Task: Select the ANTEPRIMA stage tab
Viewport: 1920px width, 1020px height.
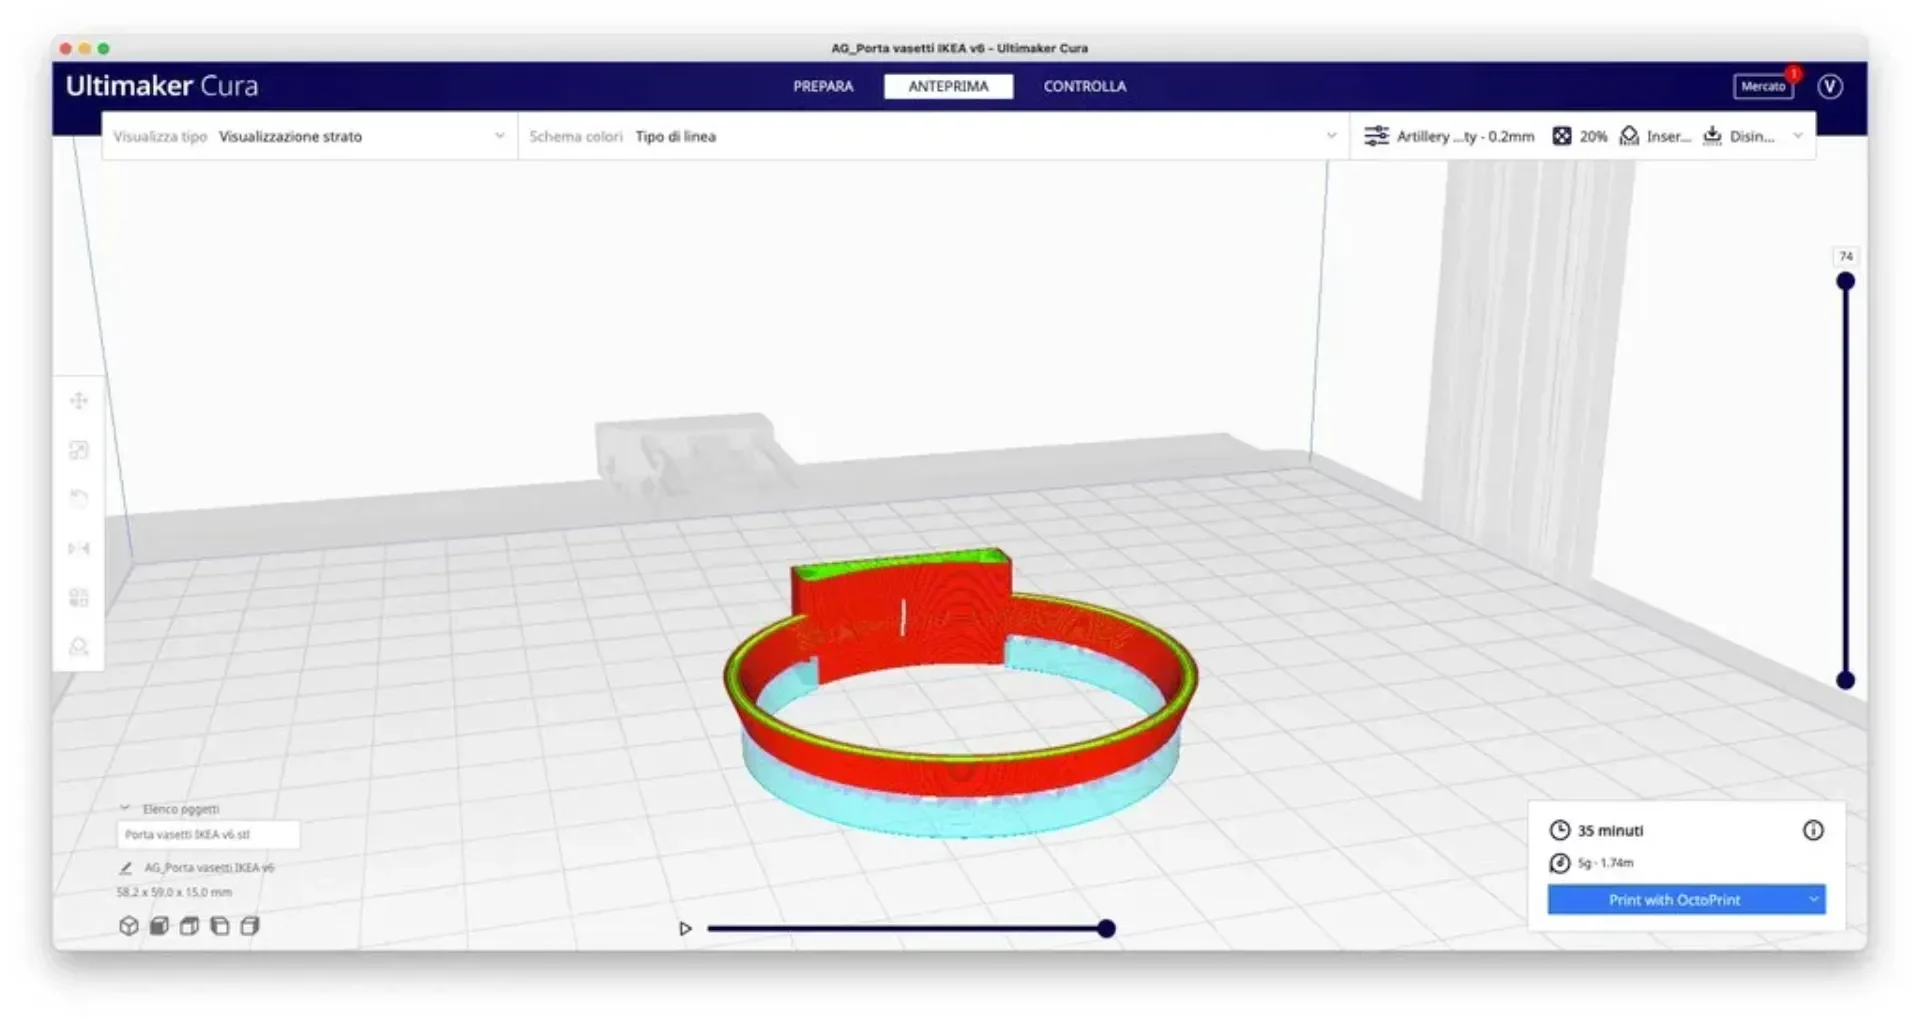Action: point(948,86)
